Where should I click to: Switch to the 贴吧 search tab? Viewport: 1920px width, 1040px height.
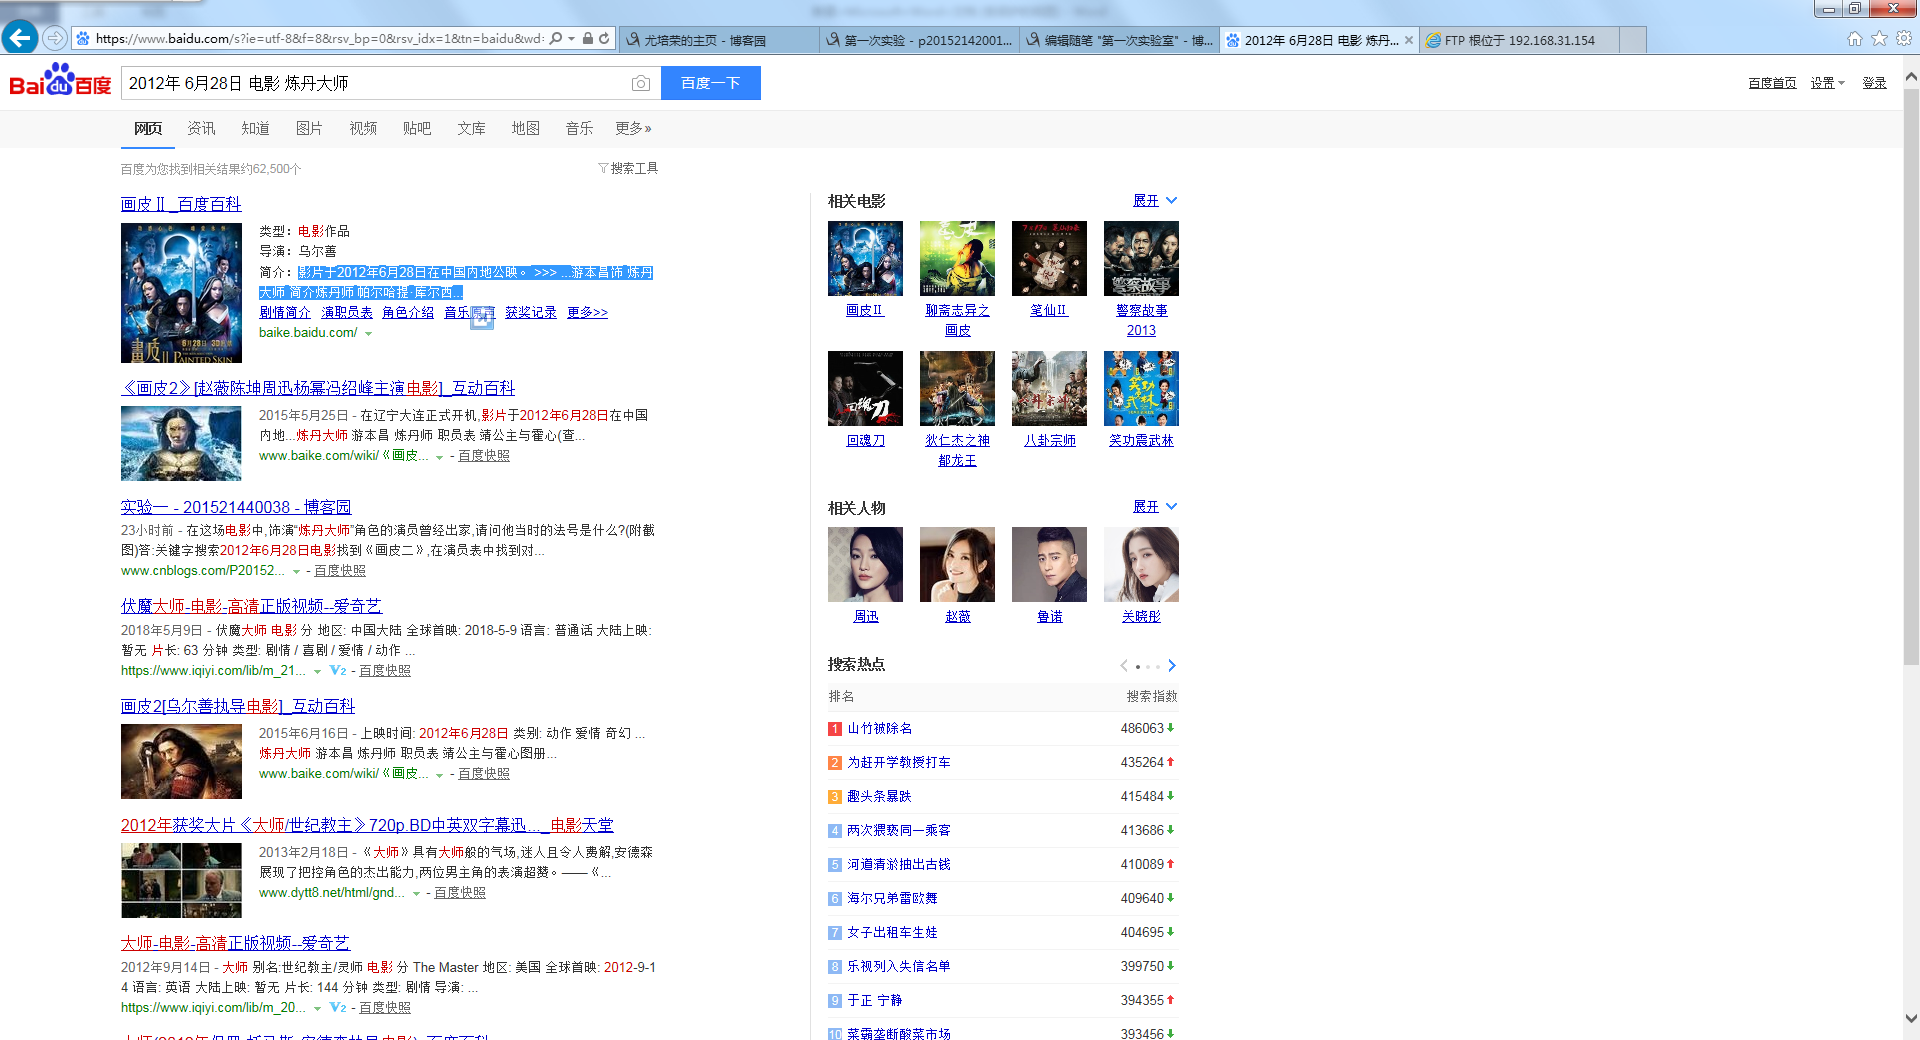(x=417, y=129)
